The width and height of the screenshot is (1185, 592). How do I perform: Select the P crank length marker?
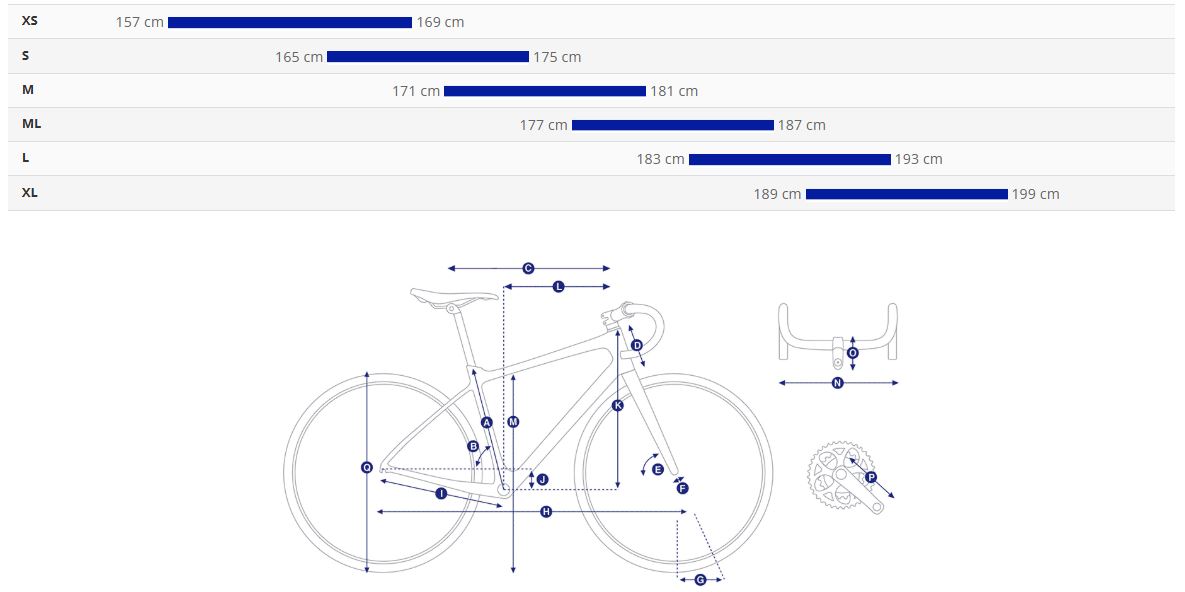[x=871, y=477]
